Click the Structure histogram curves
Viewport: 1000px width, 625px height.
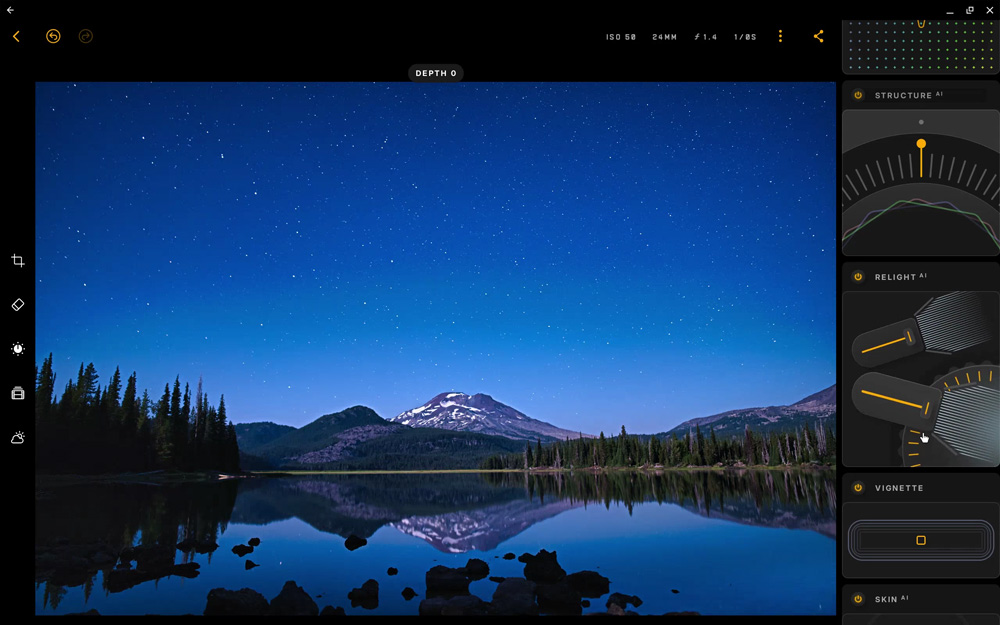[921, 223]
